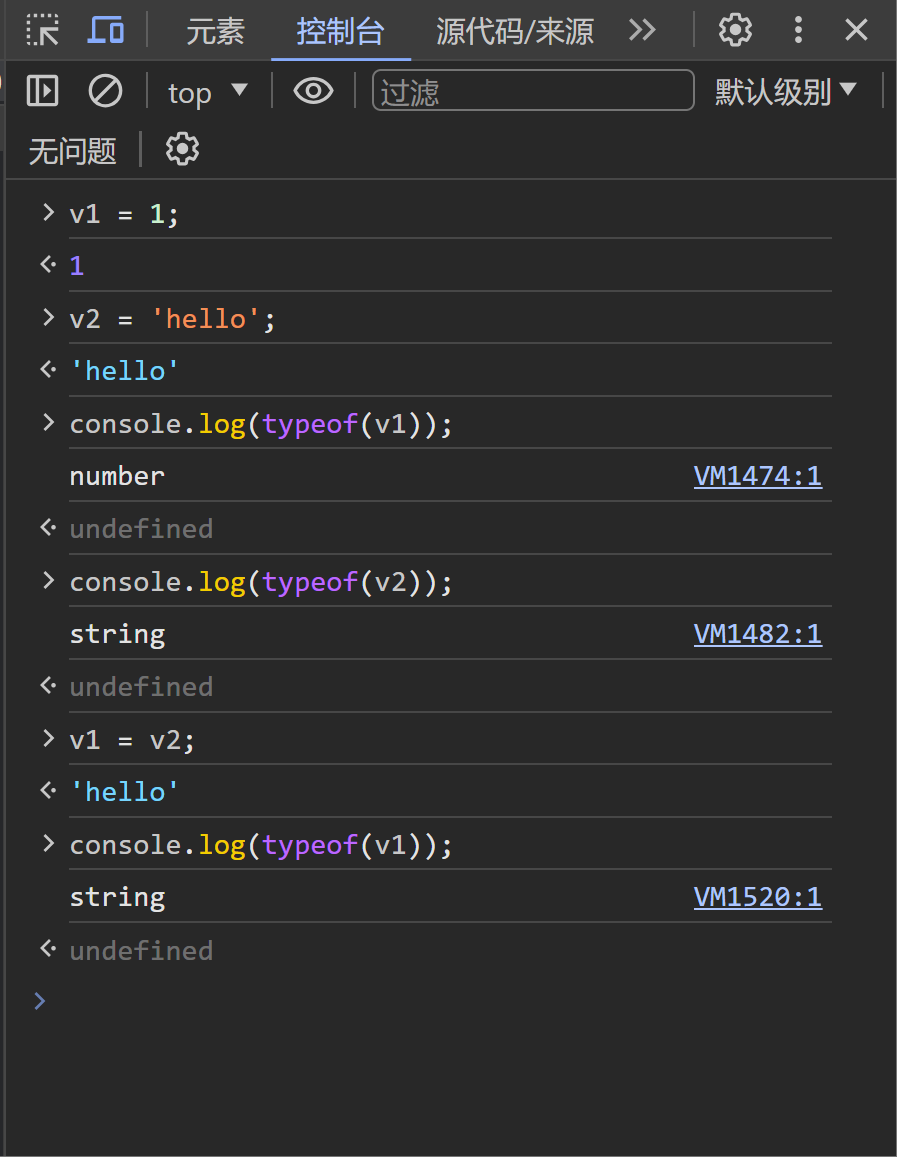The height and width of the screenshot is (1157, 897).
Task: Open the VM1482:1 source link
Action: (x=758, y=634)
